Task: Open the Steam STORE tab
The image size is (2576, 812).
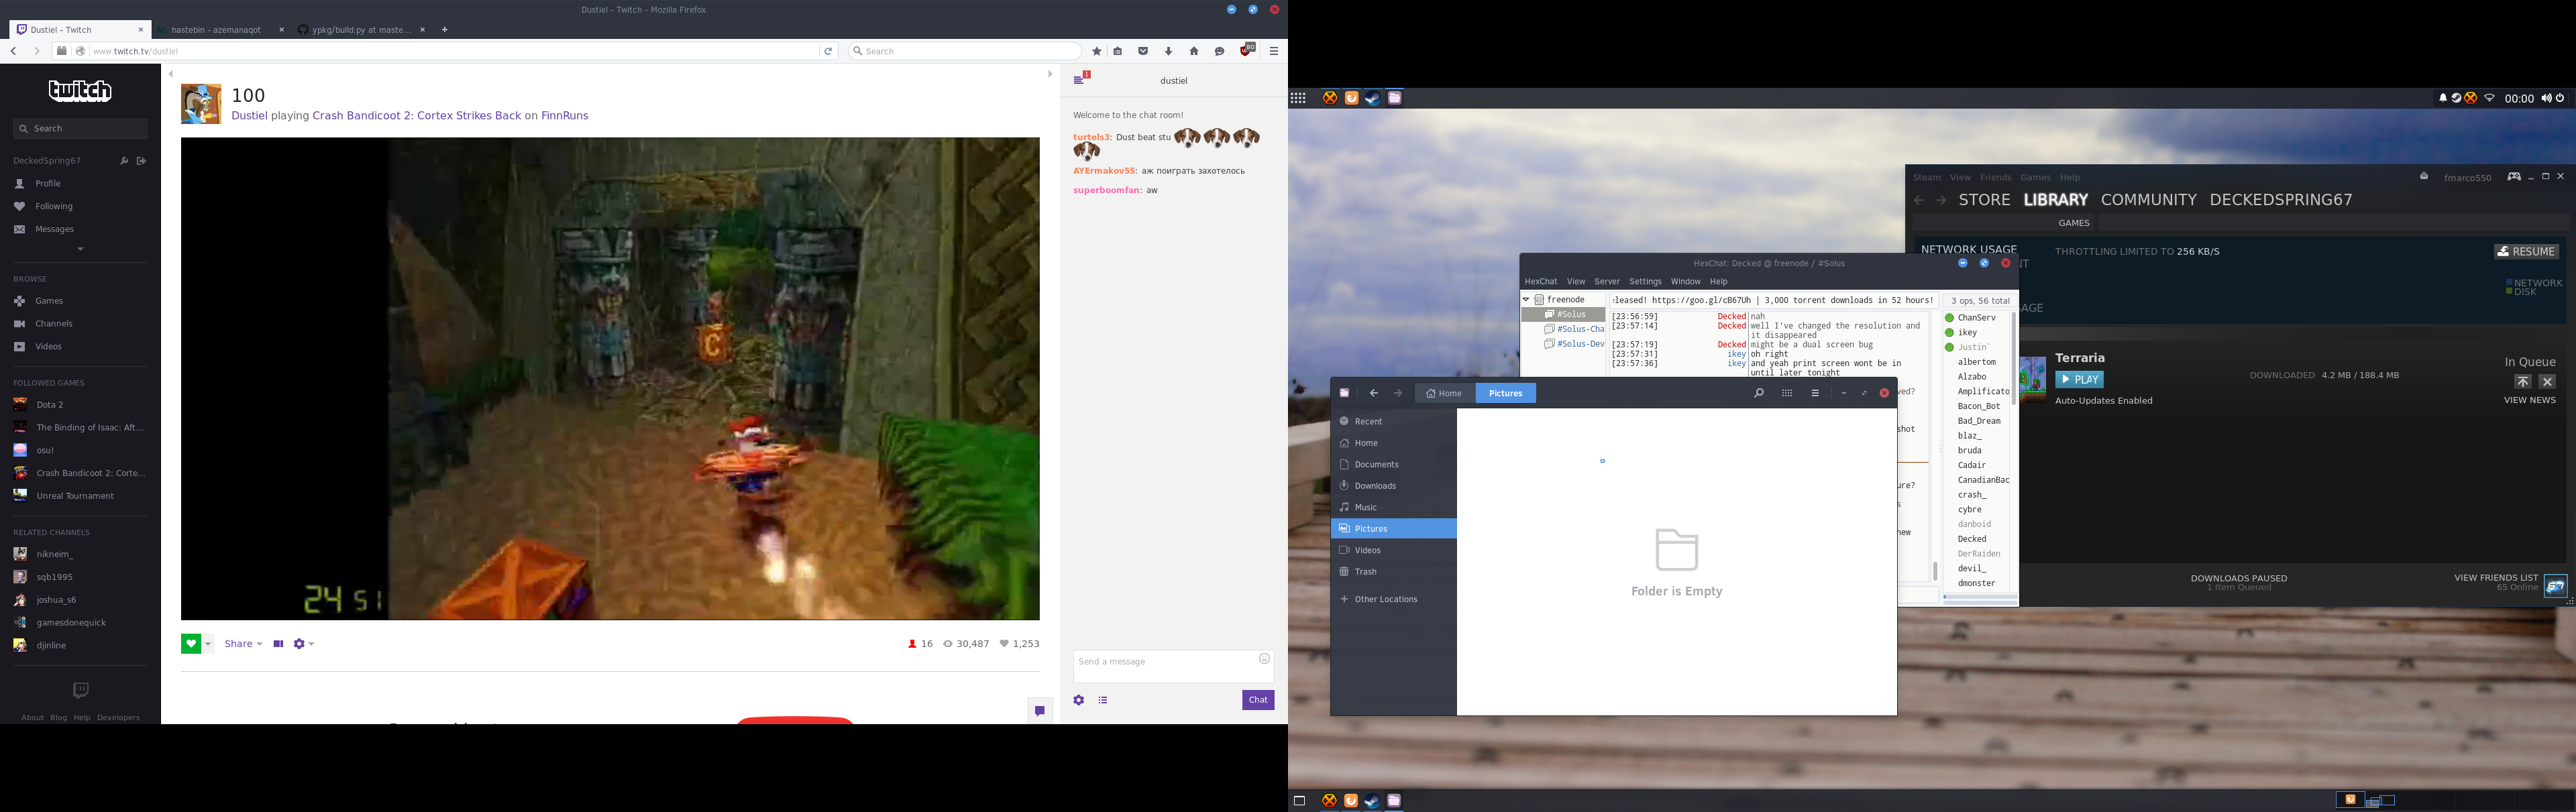Action: (1984, 200)
